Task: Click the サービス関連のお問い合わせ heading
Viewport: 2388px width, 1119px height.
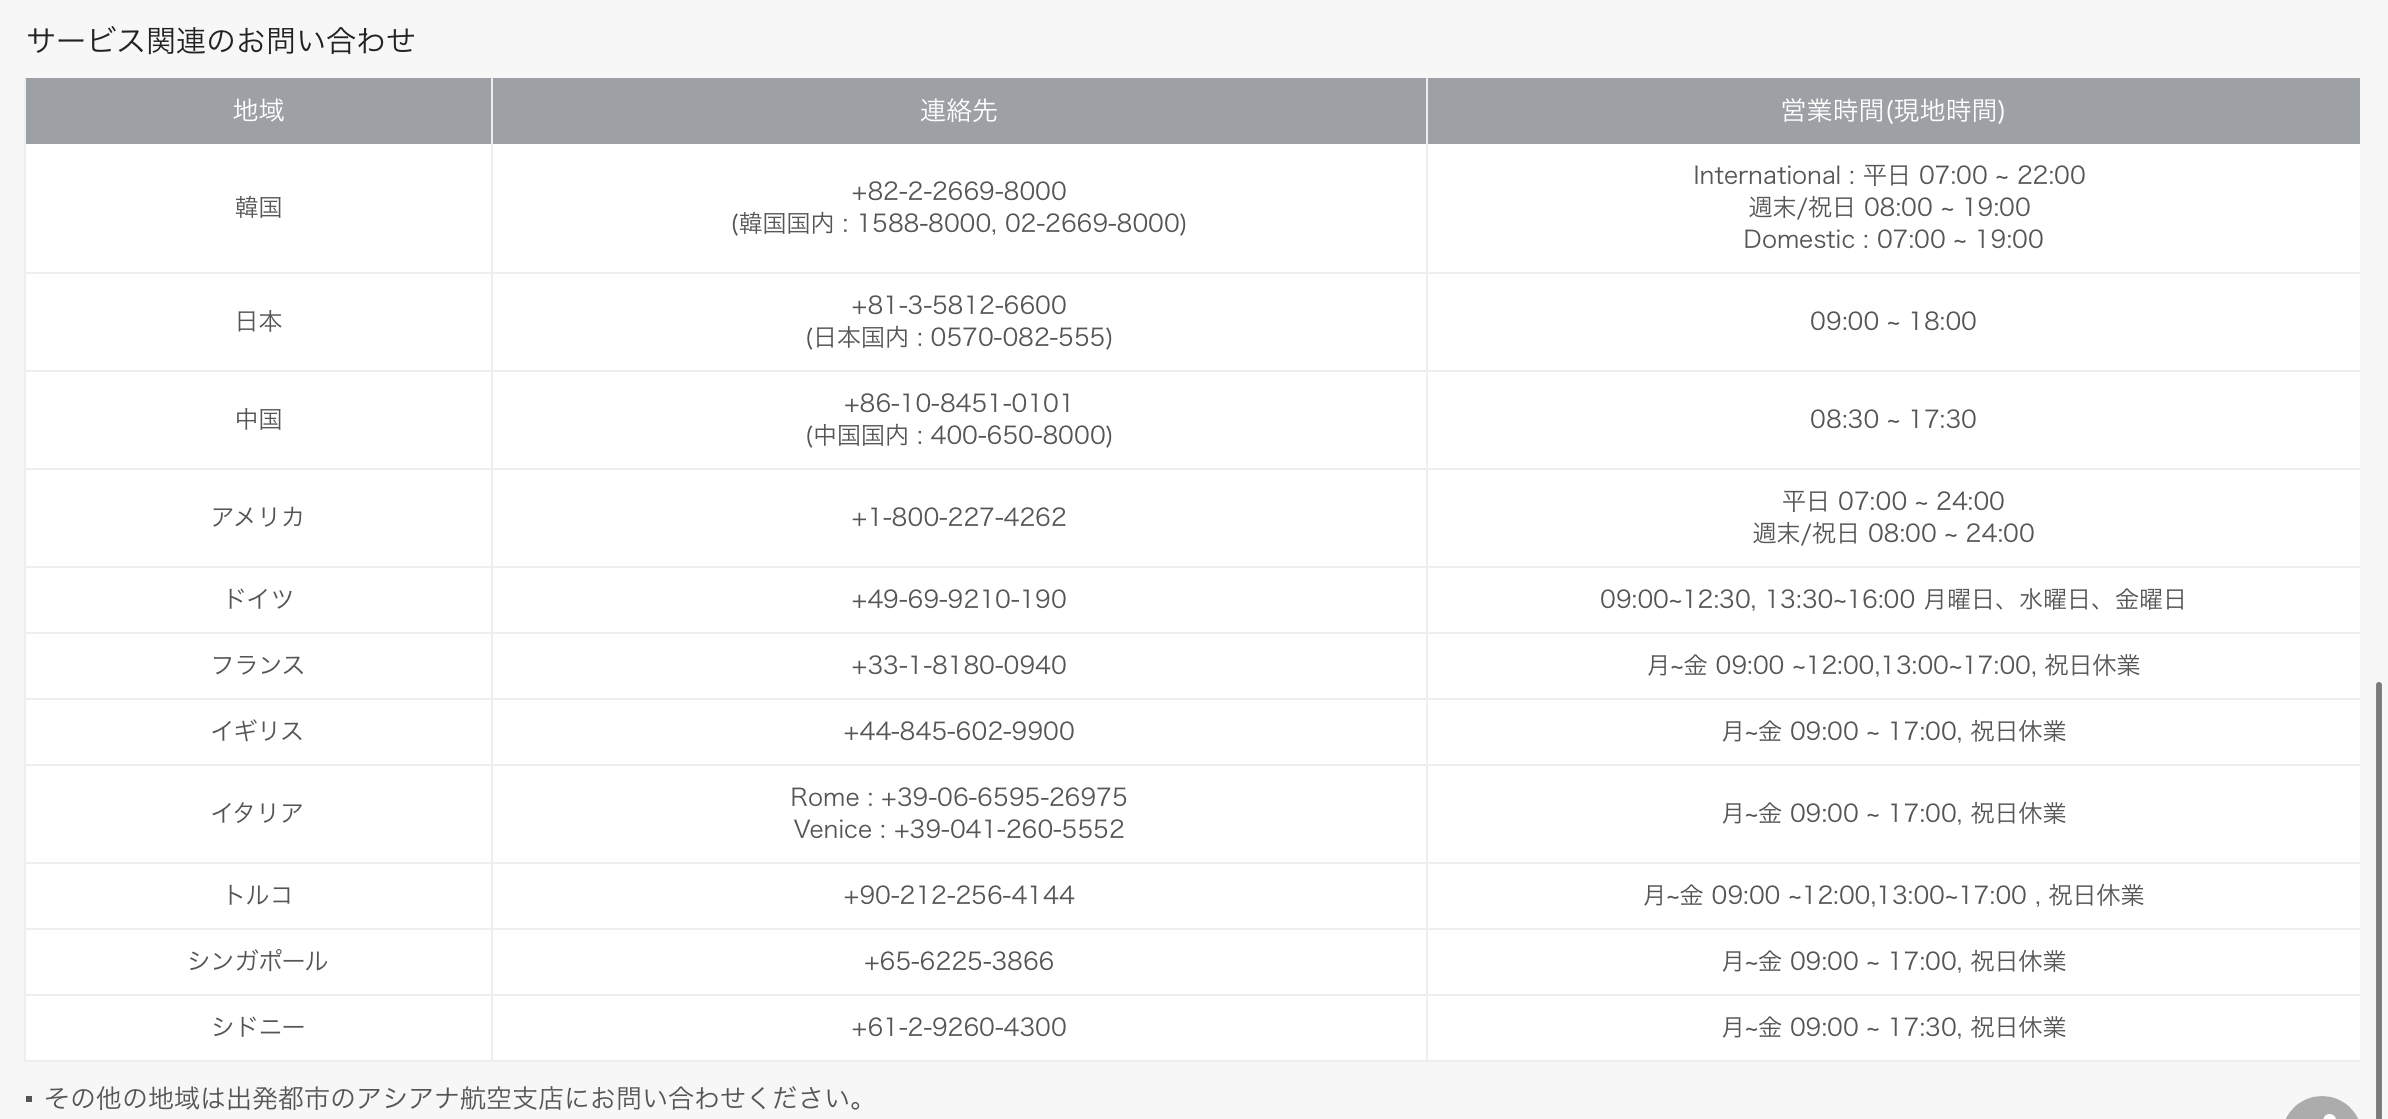Action: 220,40
